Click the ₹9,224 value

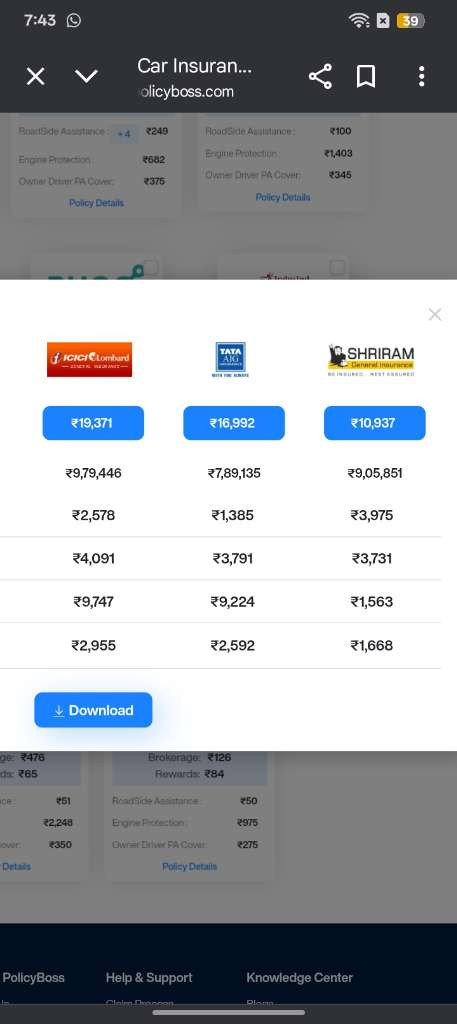pos(232,601)
